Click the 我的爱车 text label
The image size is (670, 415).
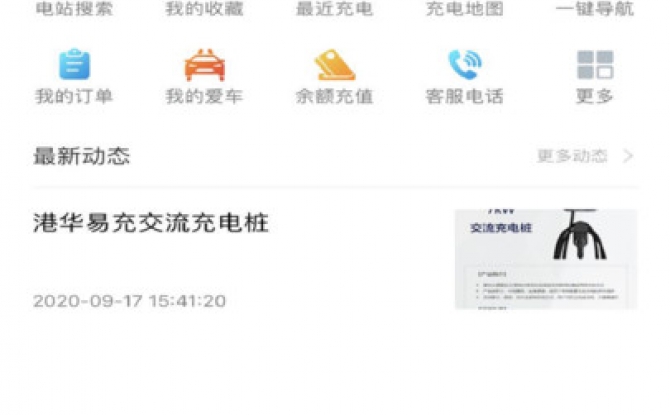205,96
